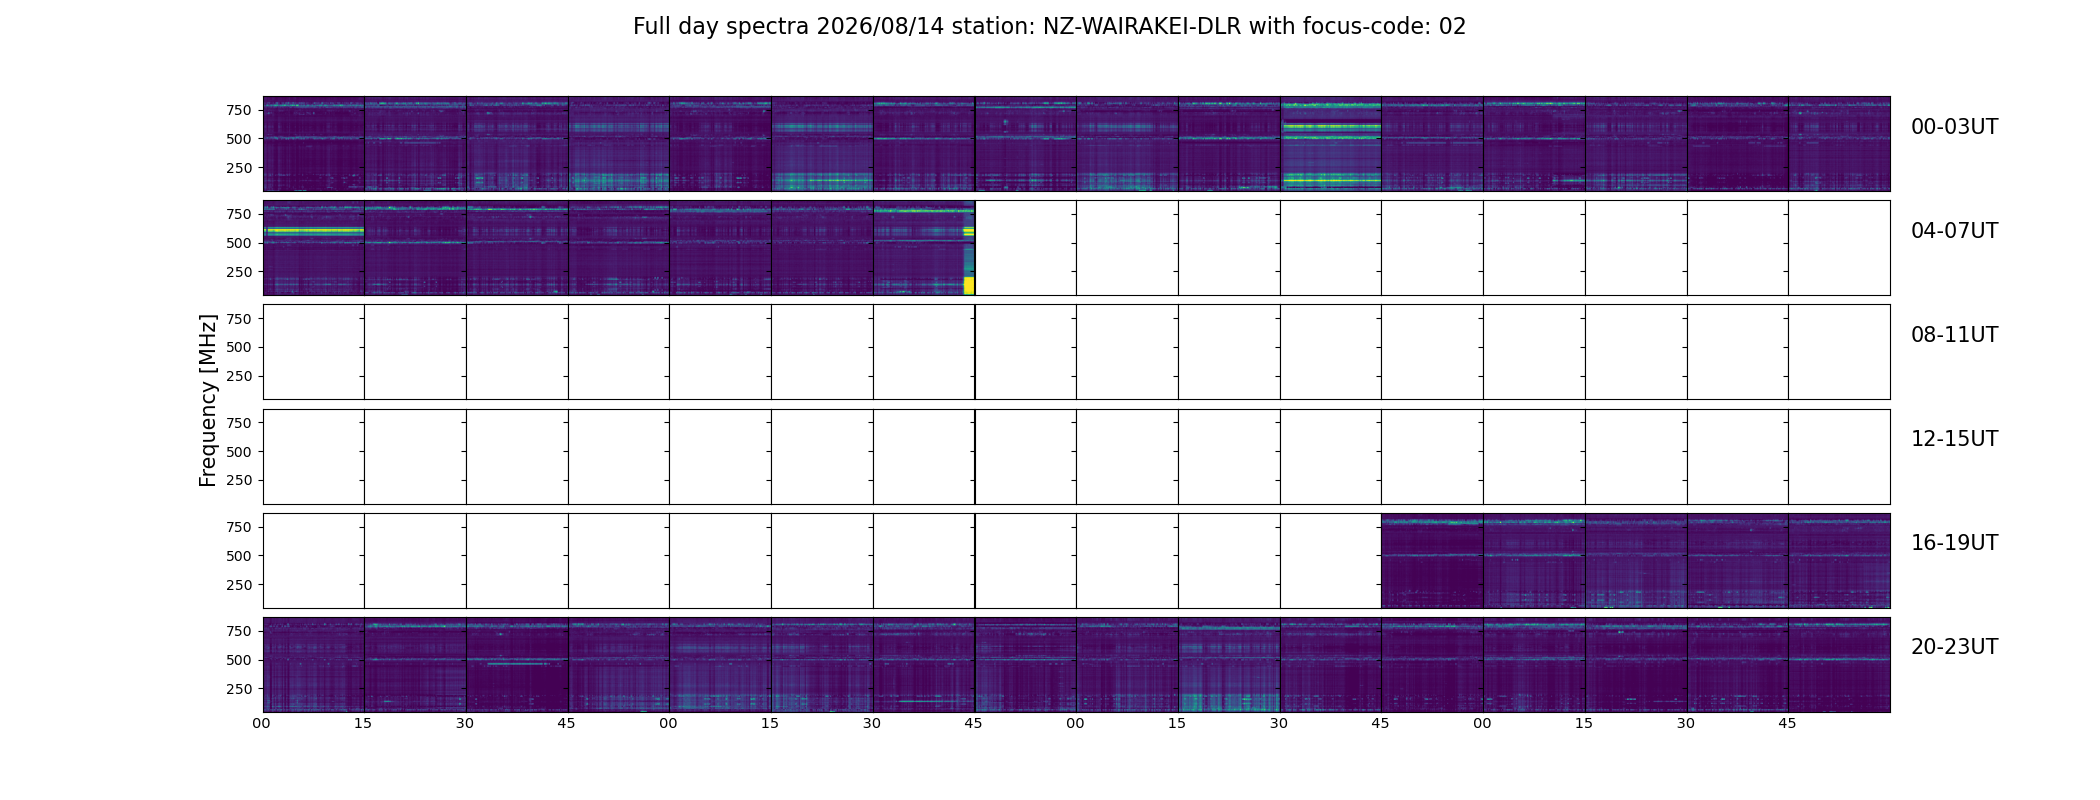This screenshot has width=2100, height=800.
Task: Click the bright yellow burst in 04-07UT row
Action: click(968, 285)
